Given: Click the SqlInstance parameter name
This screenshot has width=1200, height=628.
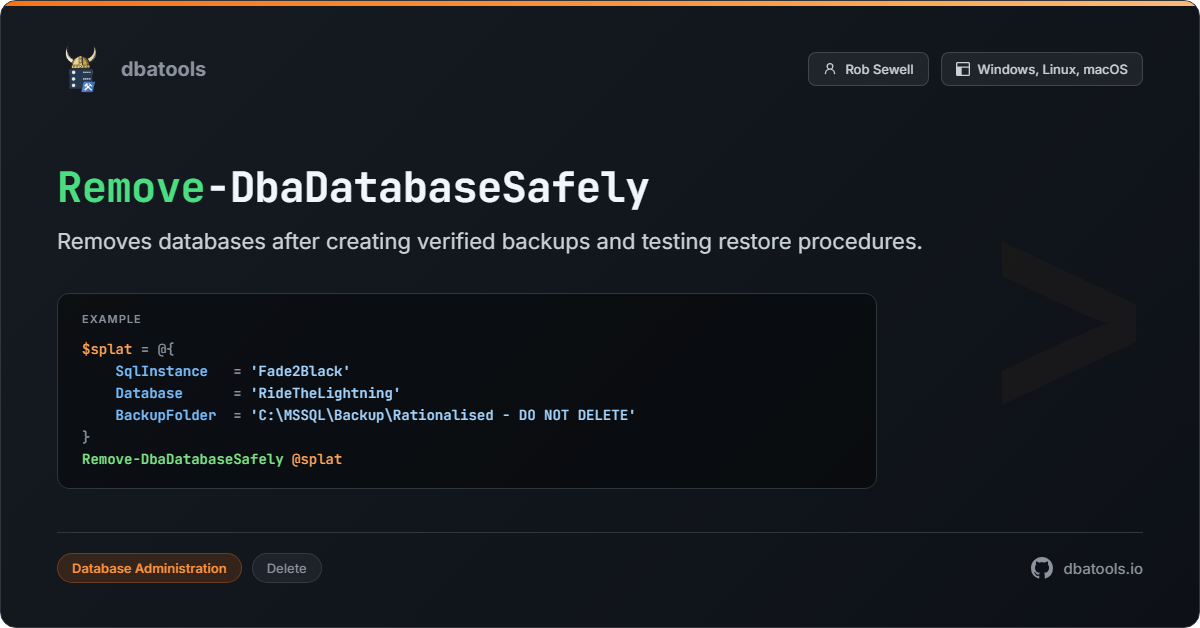Looking at the screenshot, I should point(161,371).
